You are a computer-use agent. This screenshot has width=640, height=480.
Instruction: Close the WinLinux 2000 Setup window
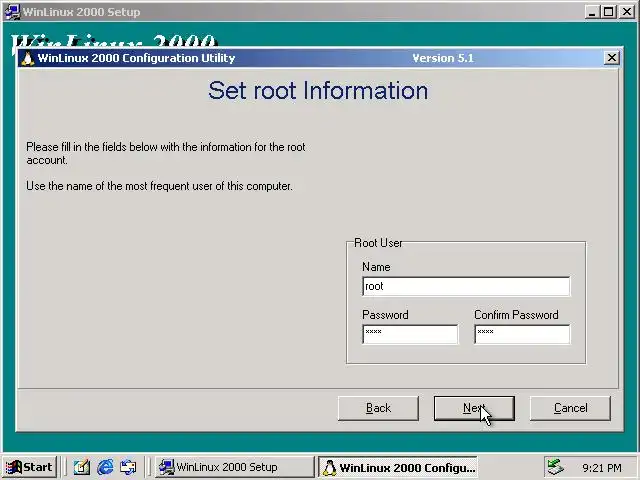627,12
